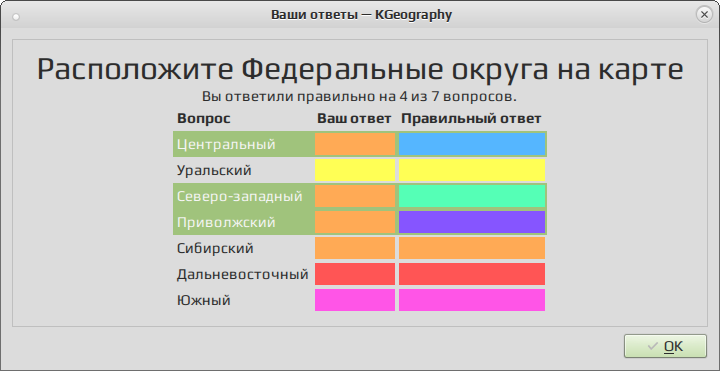
Task: Select the Уральский question label
Action: pyautogui.click(x=214, y=170)
